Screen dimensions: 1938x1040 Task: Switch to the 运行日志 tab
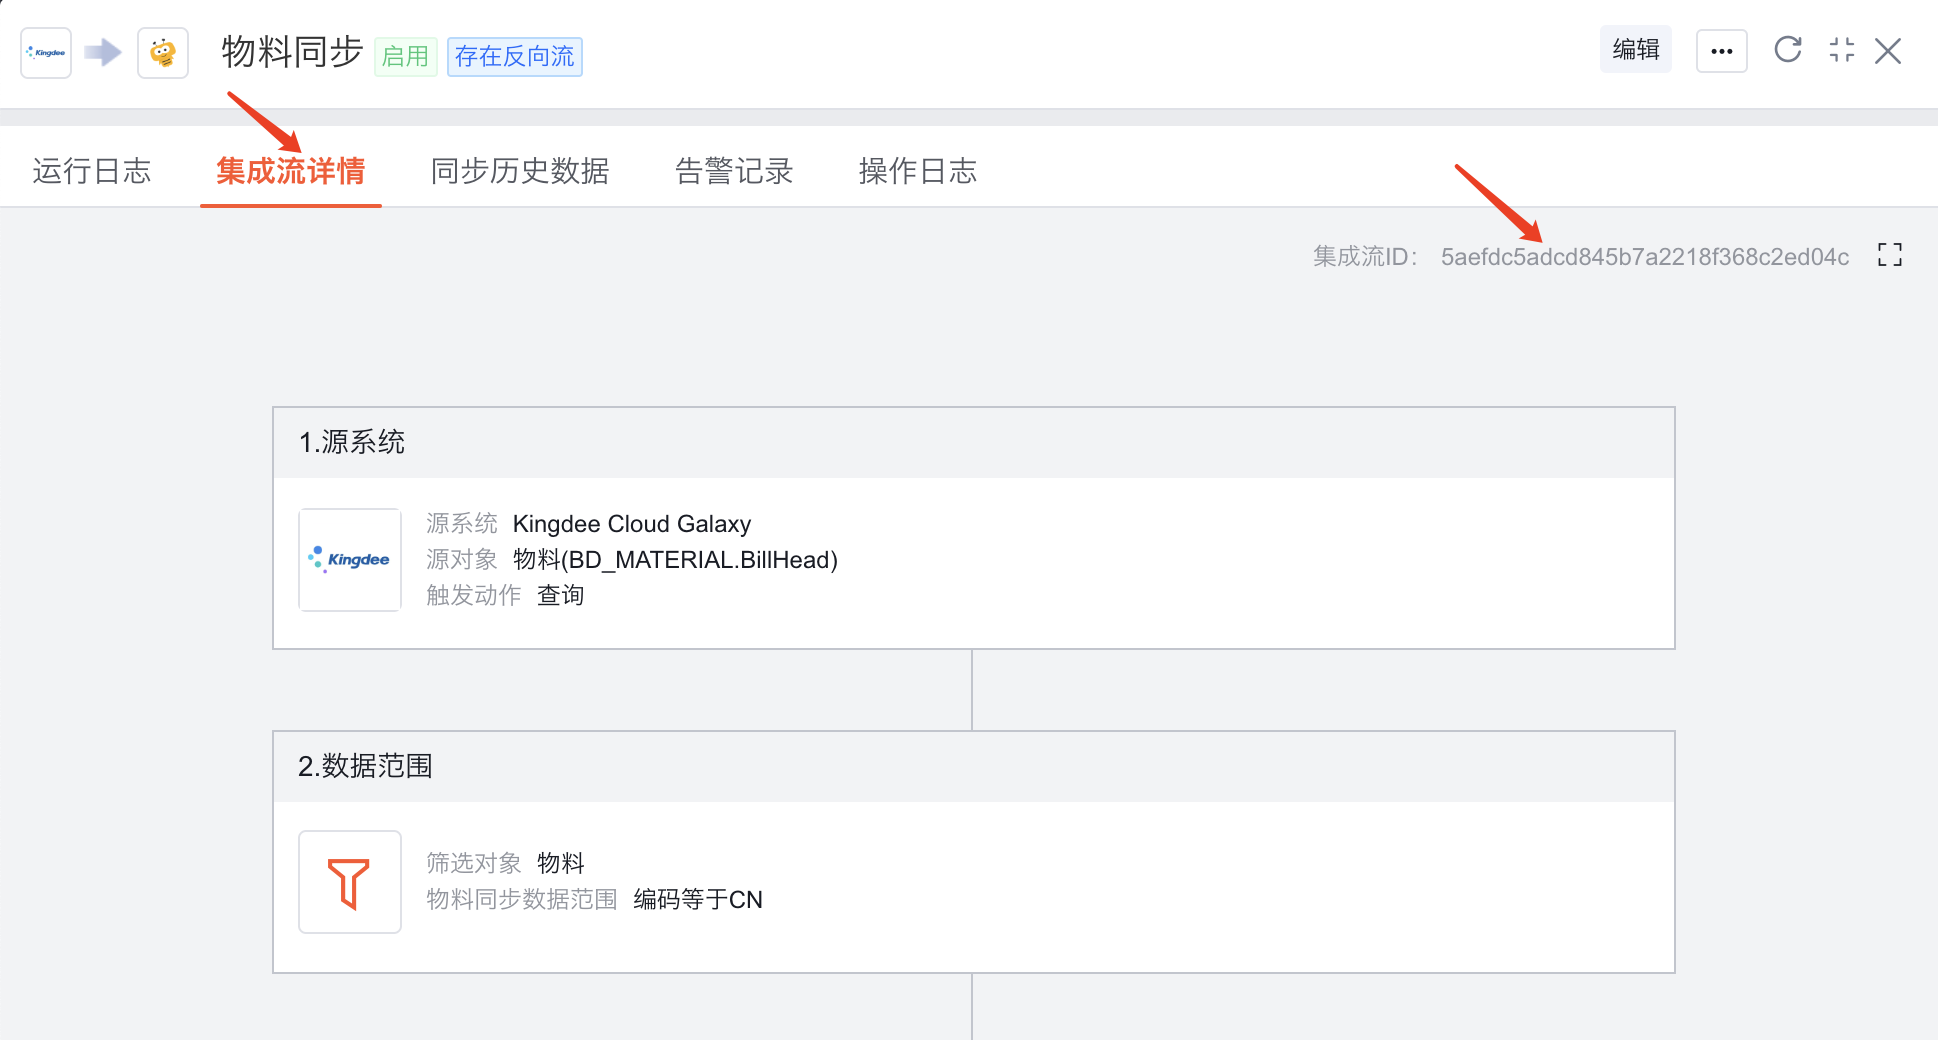[93, 171]
